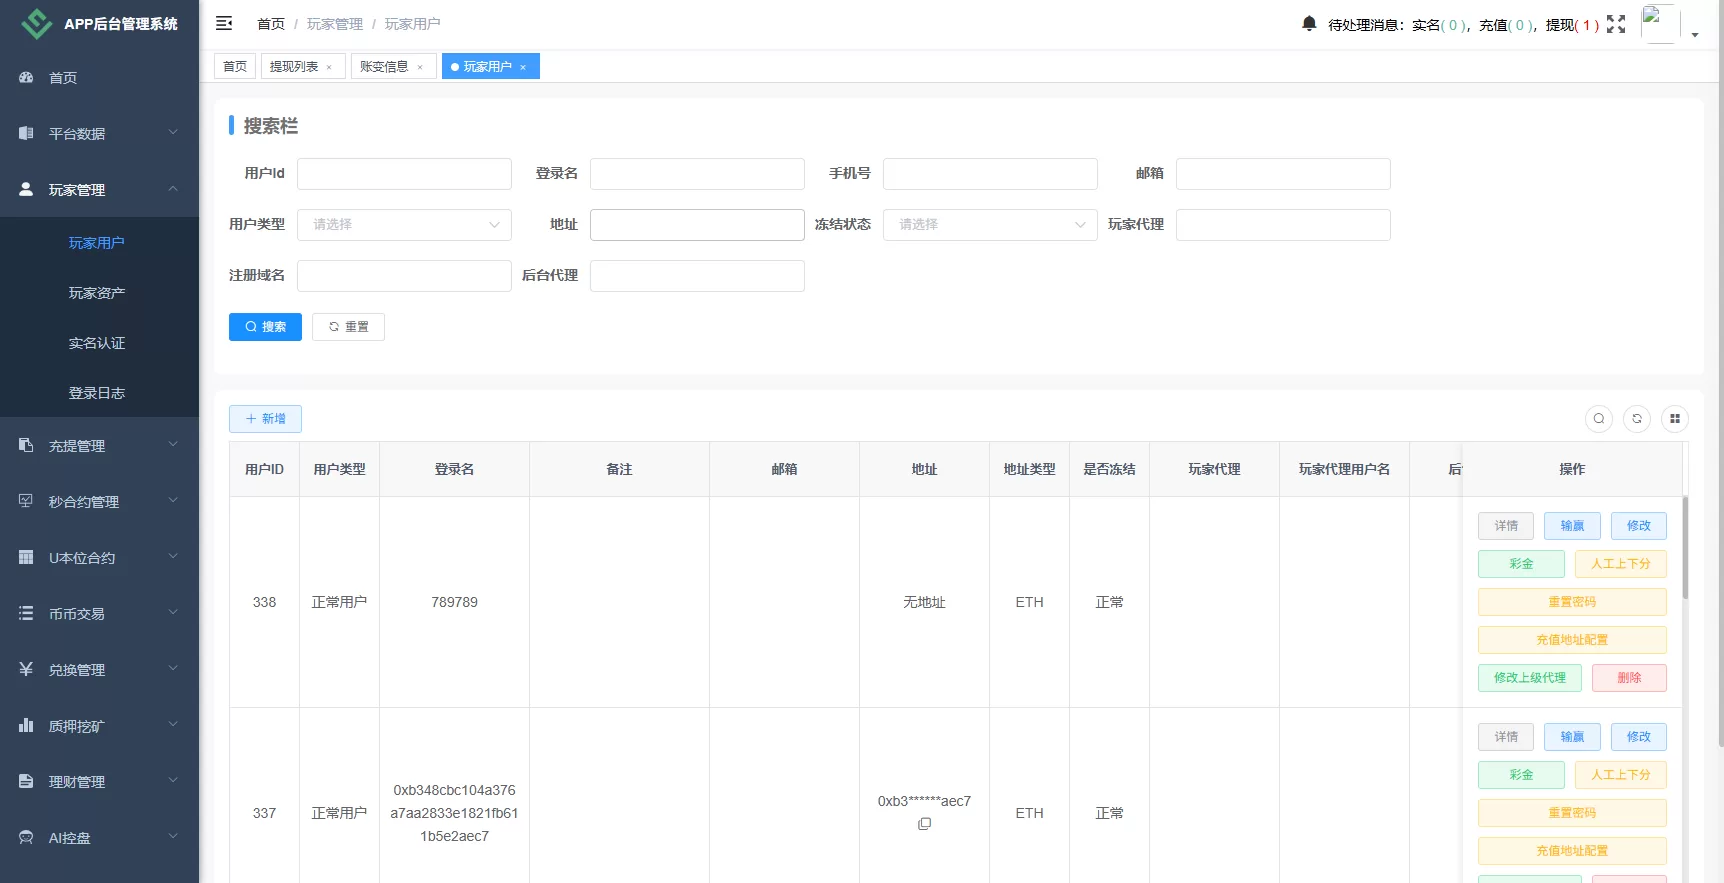Close the 账变信息 tab
The width and height of the screenshot is (1724, 883).
(x=420, y=67)
